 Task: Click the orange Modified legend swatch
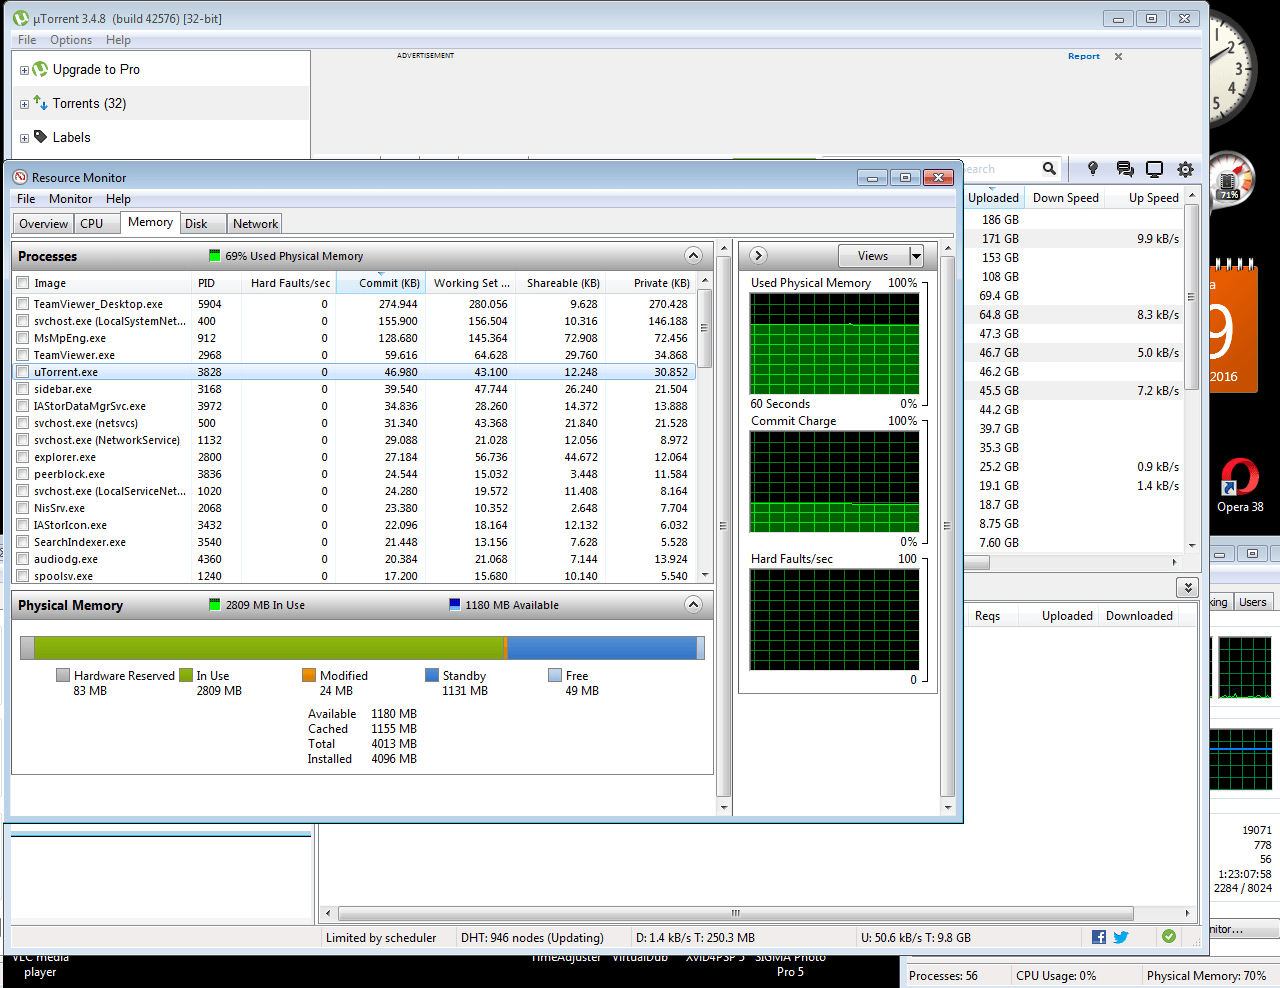coord(309,675)
